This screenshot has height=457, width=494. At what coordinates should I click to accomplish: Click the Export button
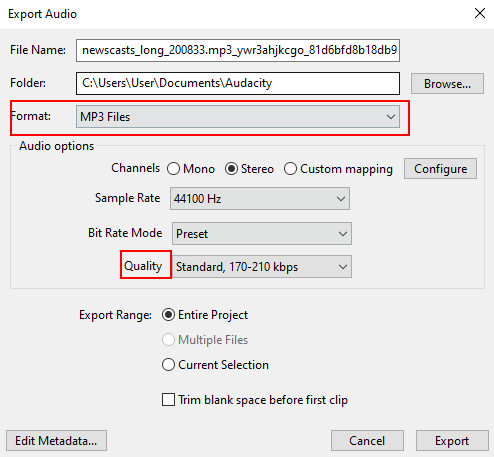[452, 441]
